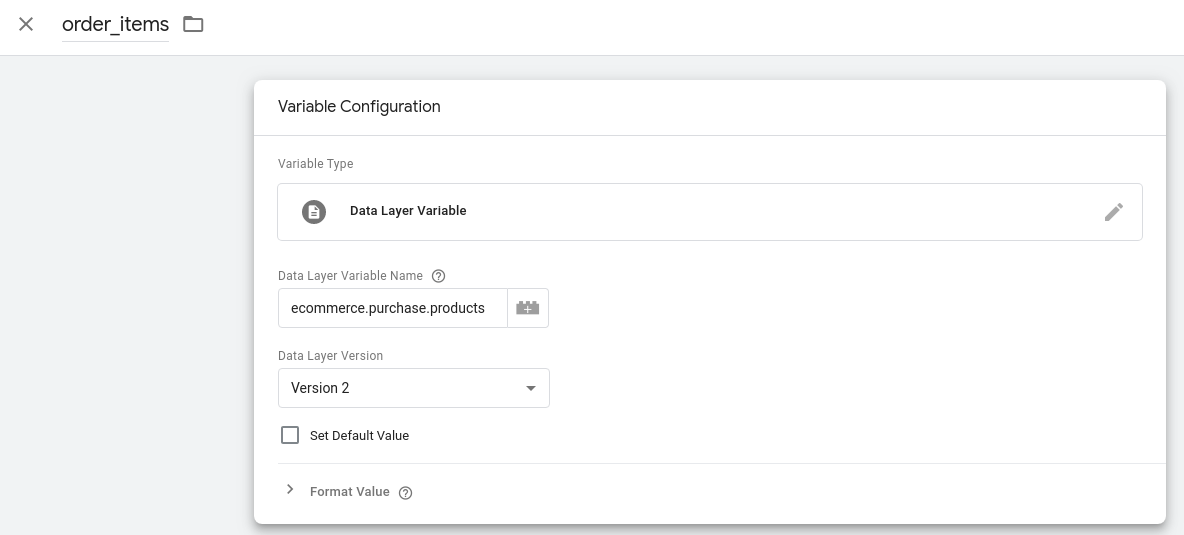1184x535 pixels.
Task: Open help for Data Layer Variable Name
Action: [x=438, y=276]
